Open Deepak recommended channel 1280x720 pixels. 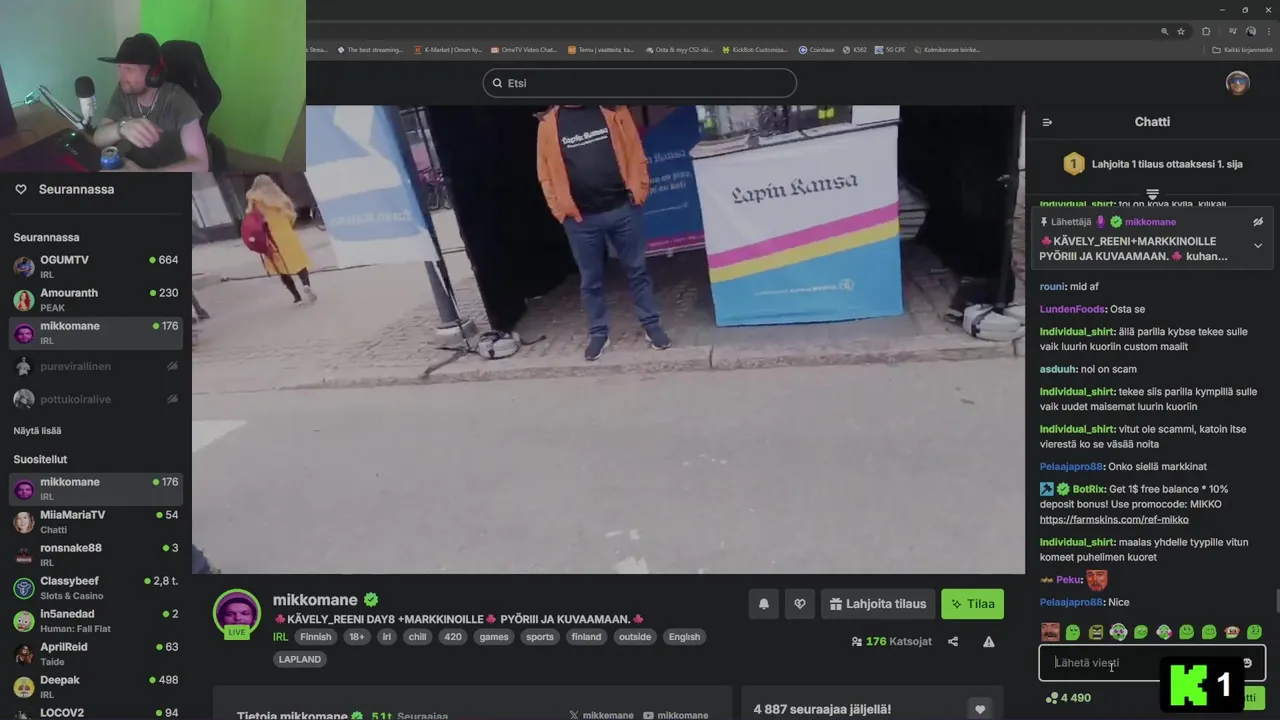96,686
